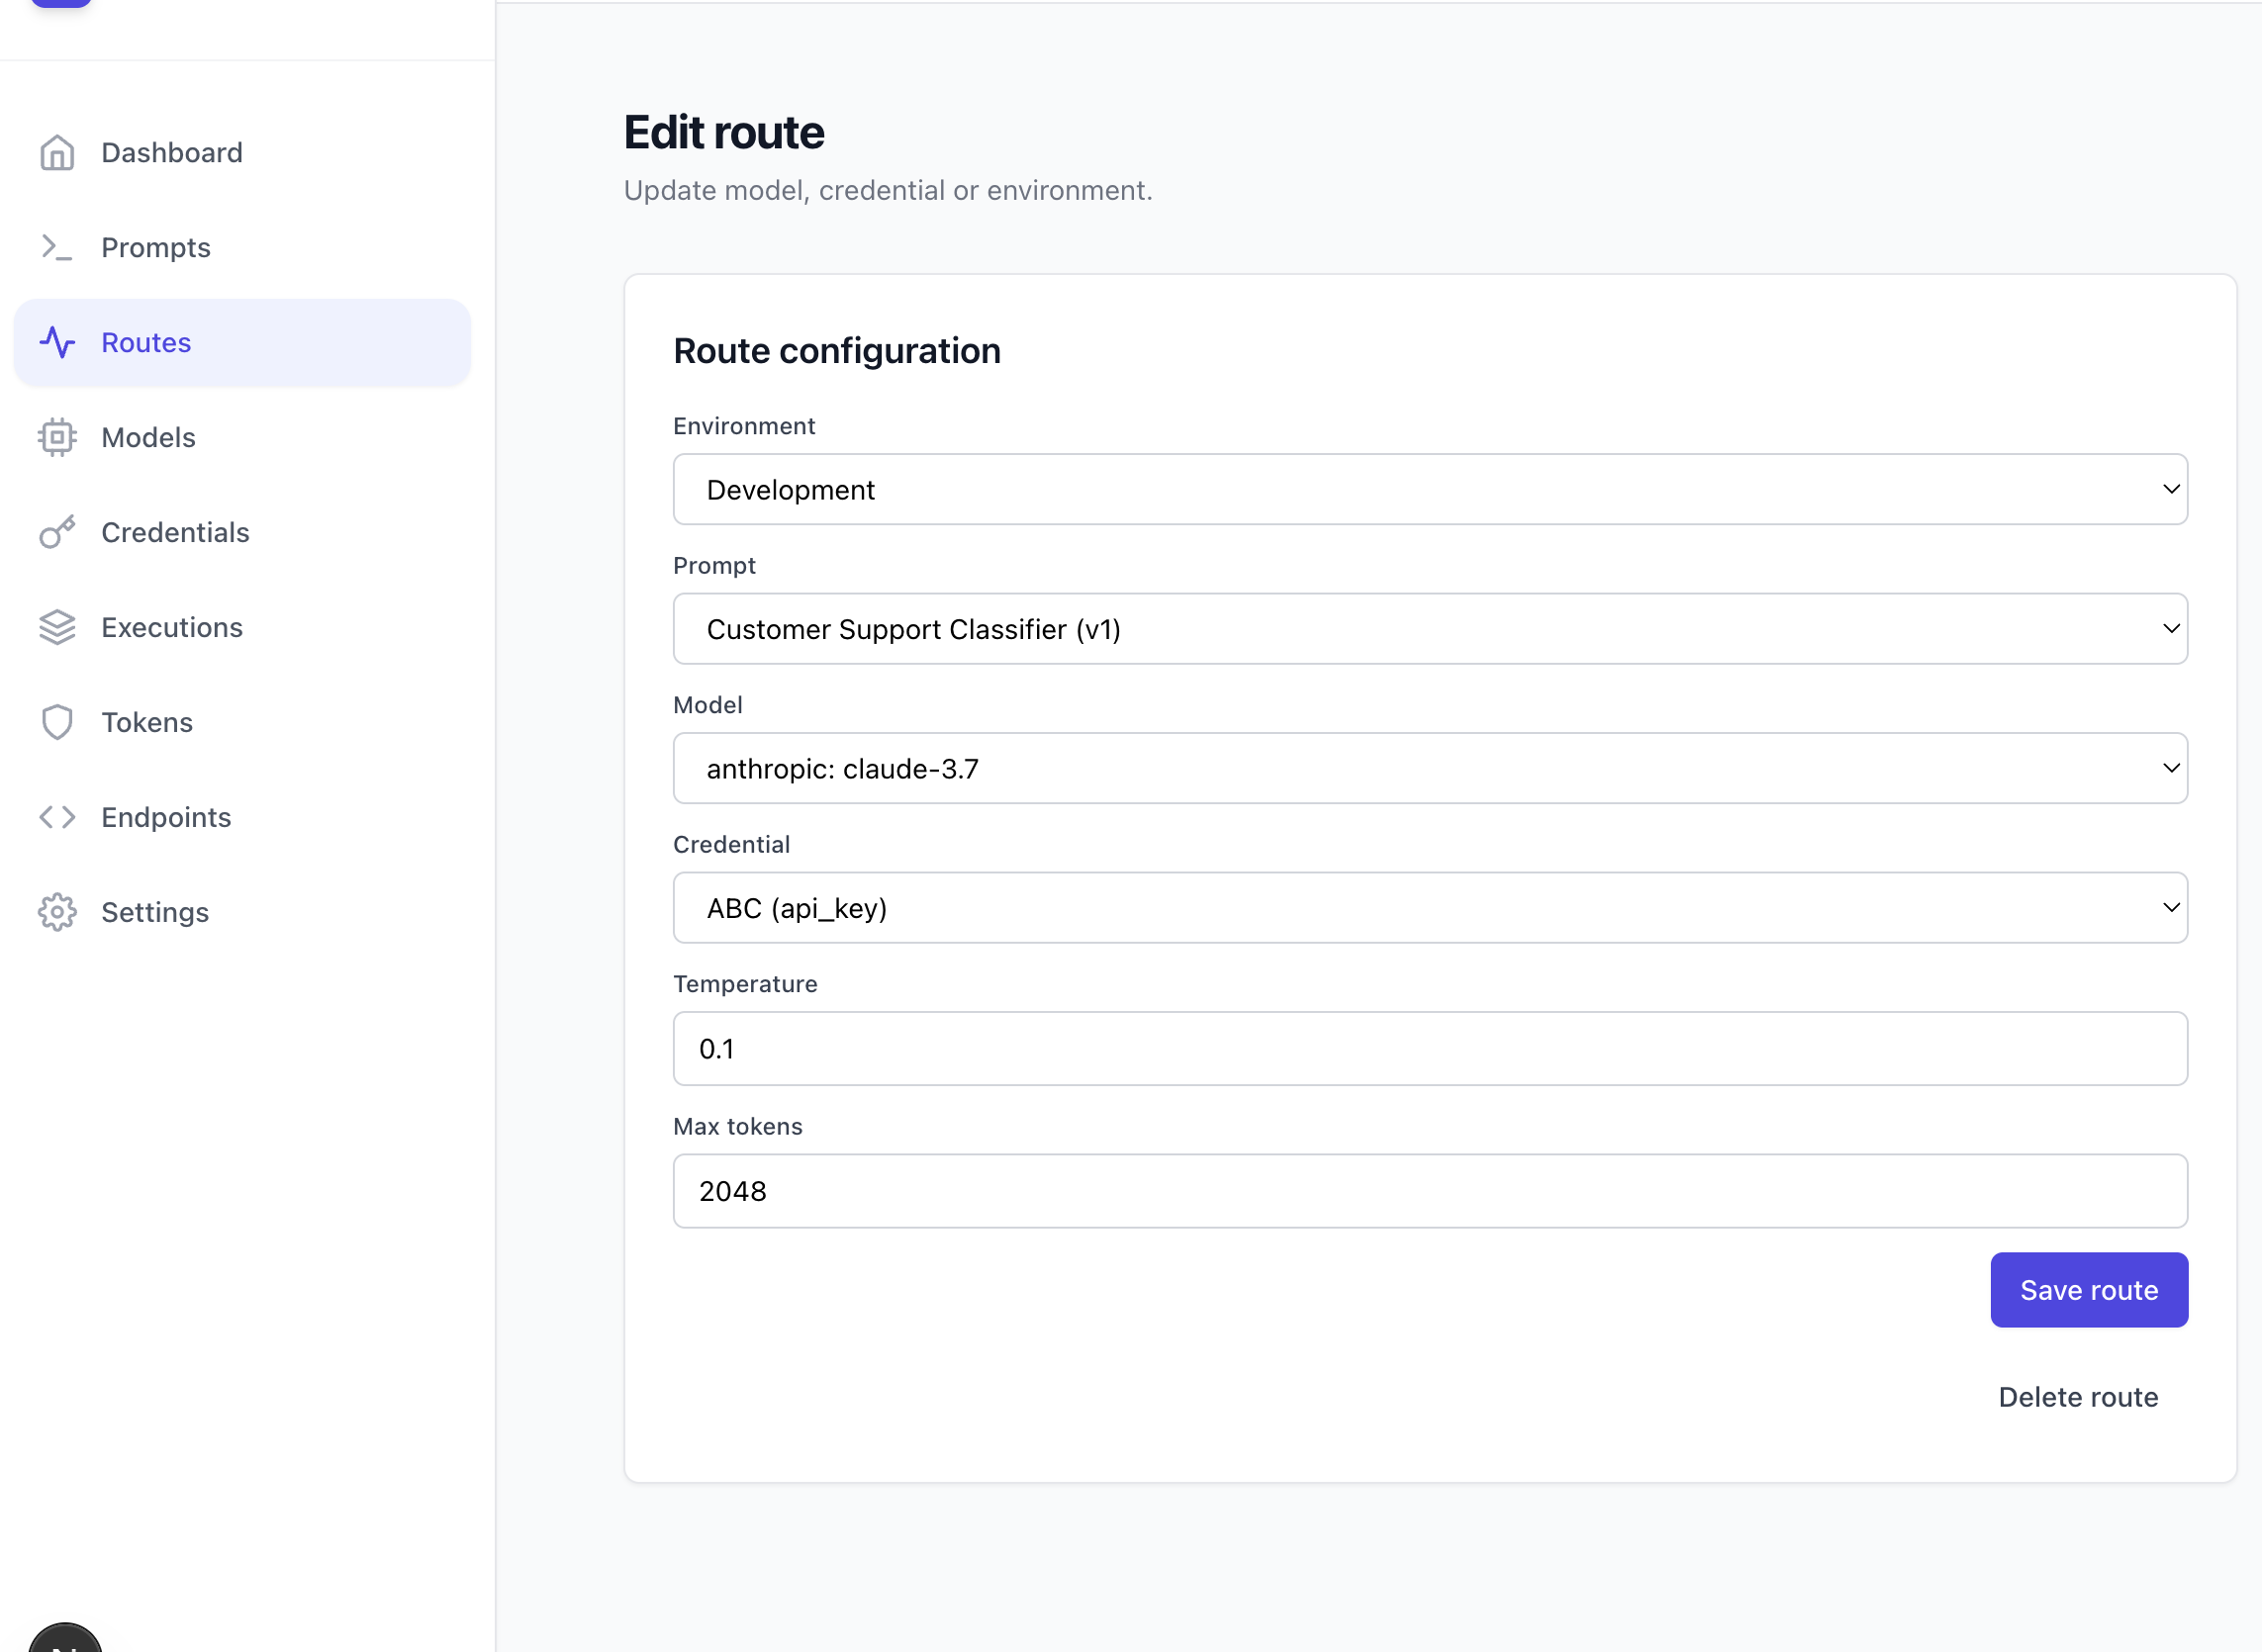The image size is (2262, 1652).
Task: Click the Credentials key icon
Action: [57, 532]
